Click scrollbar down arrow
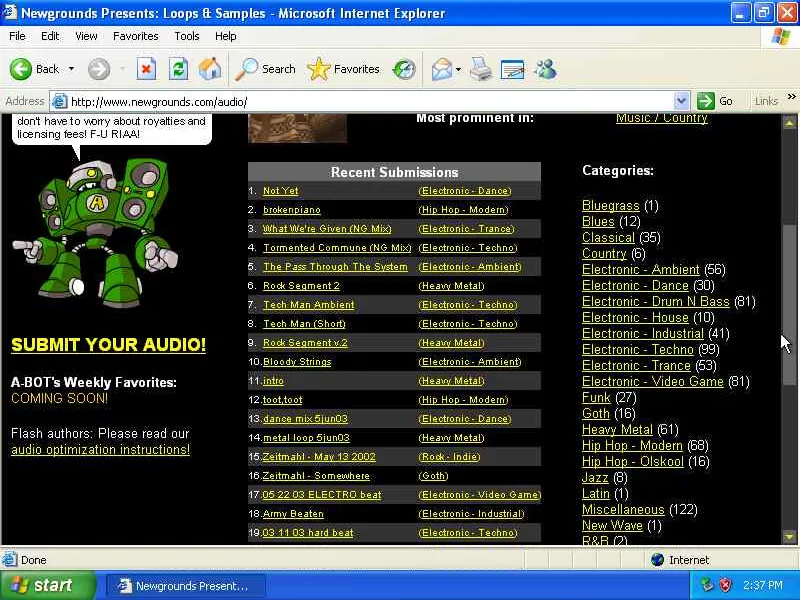 point(789,537)
